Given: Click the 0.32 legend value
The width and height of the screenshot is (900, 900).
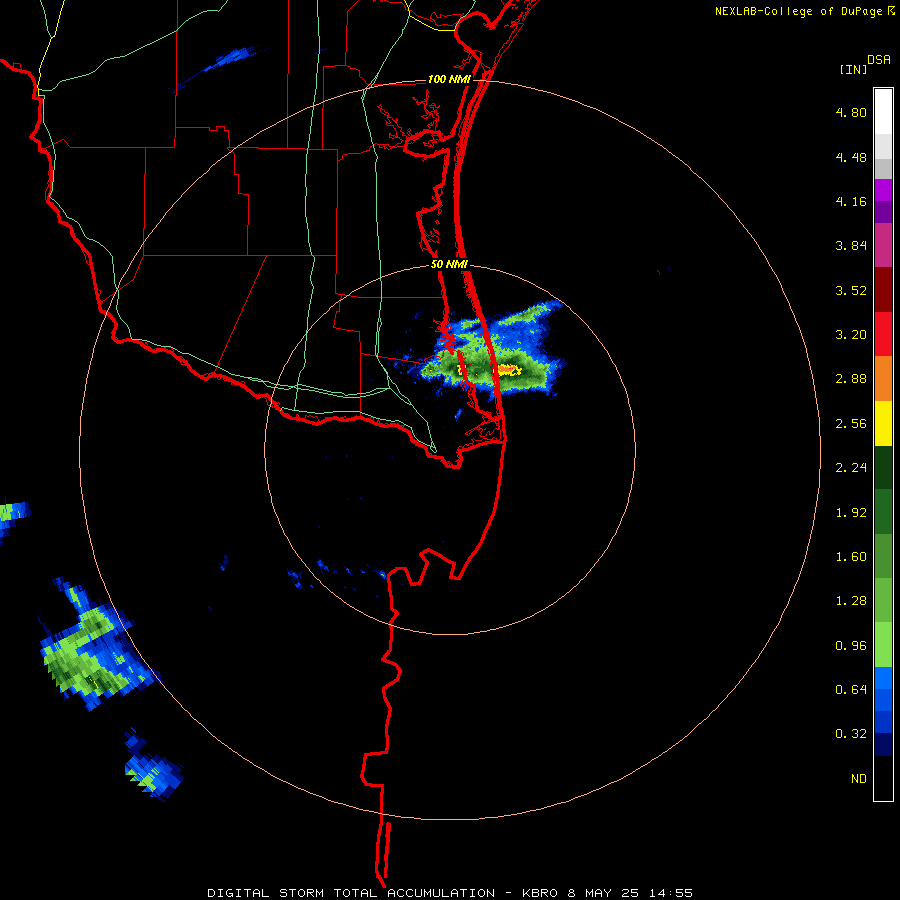Looking at the screenshot, I should click(851, 734).
